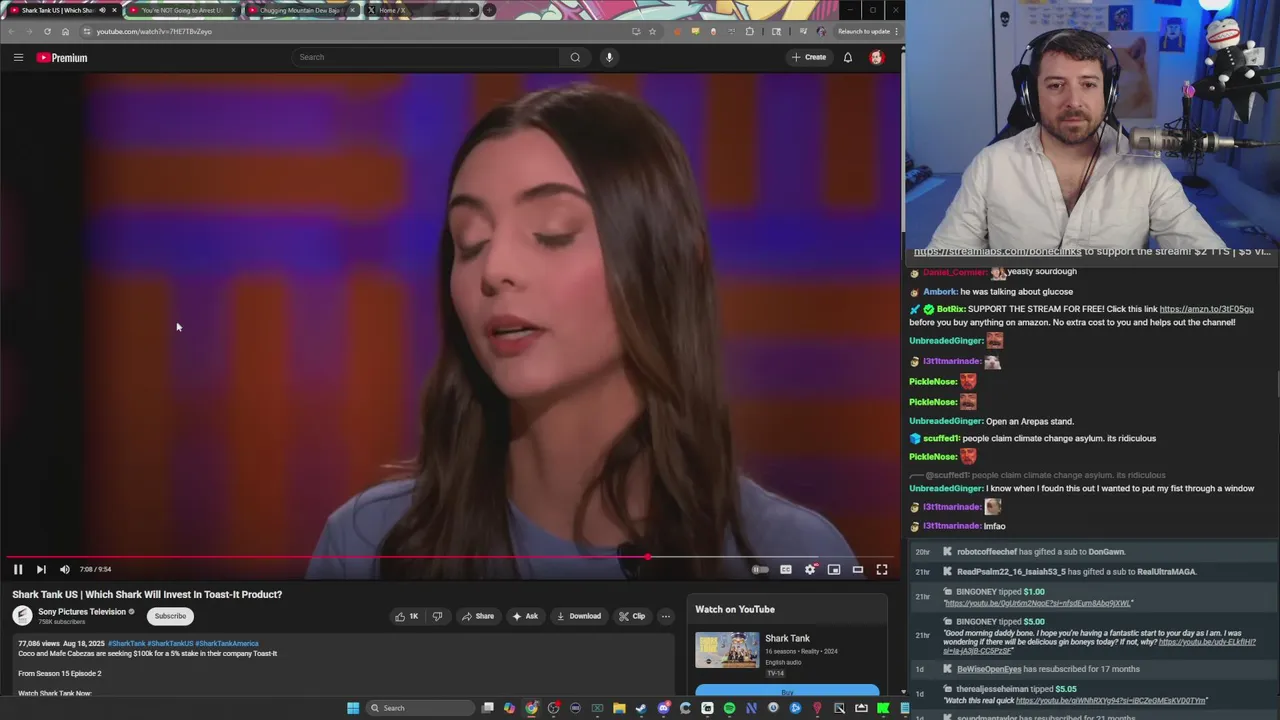This screenshot has width=1280, height=720.
Task: Open Sony Pictures Television channel name
Action: (82, 612)
